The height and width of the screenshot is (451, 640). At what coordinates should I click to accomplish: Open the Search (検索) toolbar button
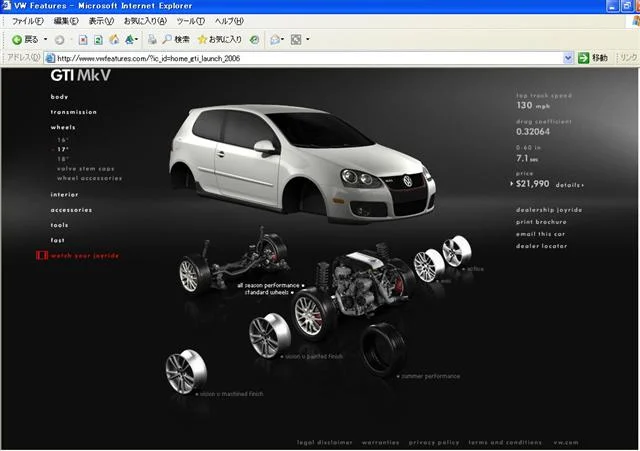coord(176,40)
